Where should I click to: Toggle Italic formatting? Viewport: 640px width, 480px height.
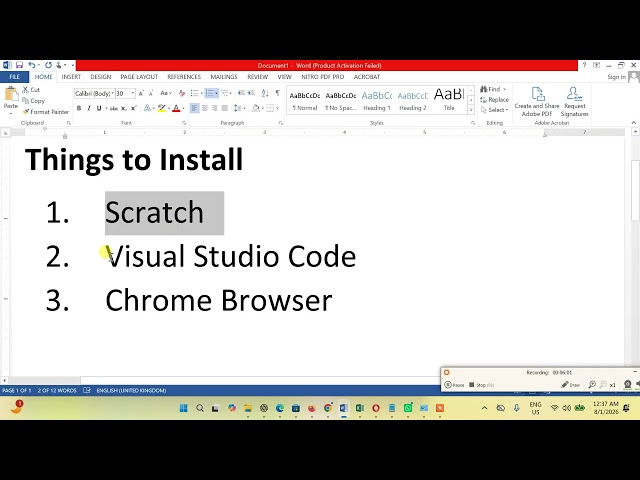pyautogui.click(x=89, y=109)
